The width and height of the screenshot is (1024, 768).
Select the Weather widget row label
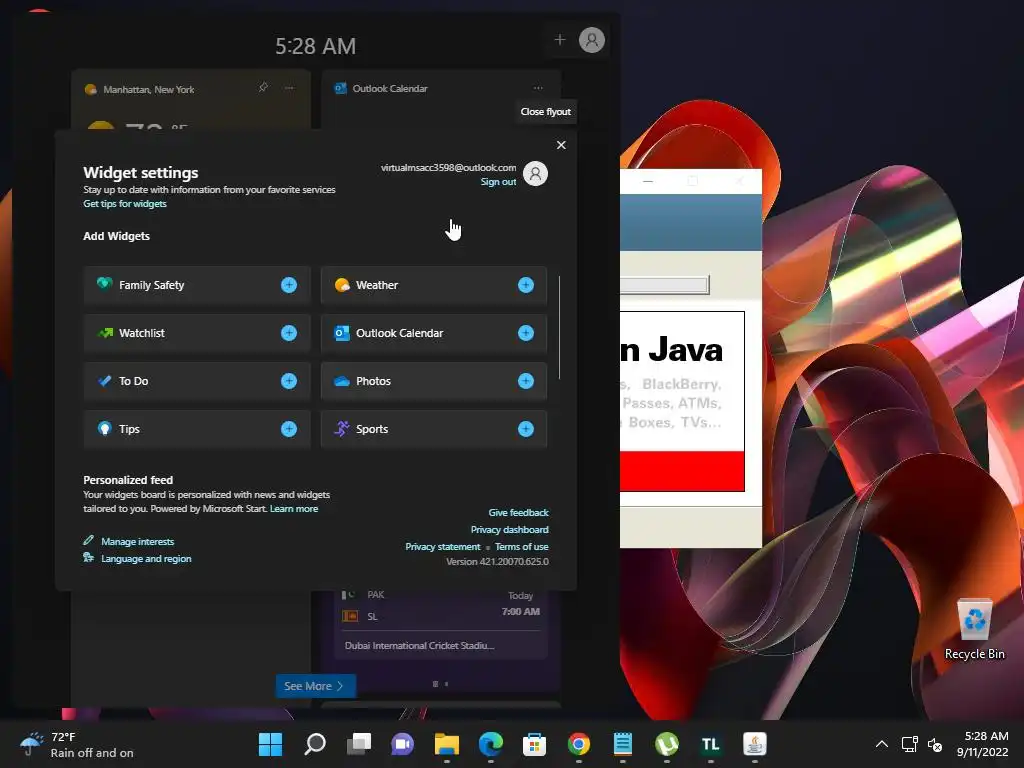click(377, 285)
